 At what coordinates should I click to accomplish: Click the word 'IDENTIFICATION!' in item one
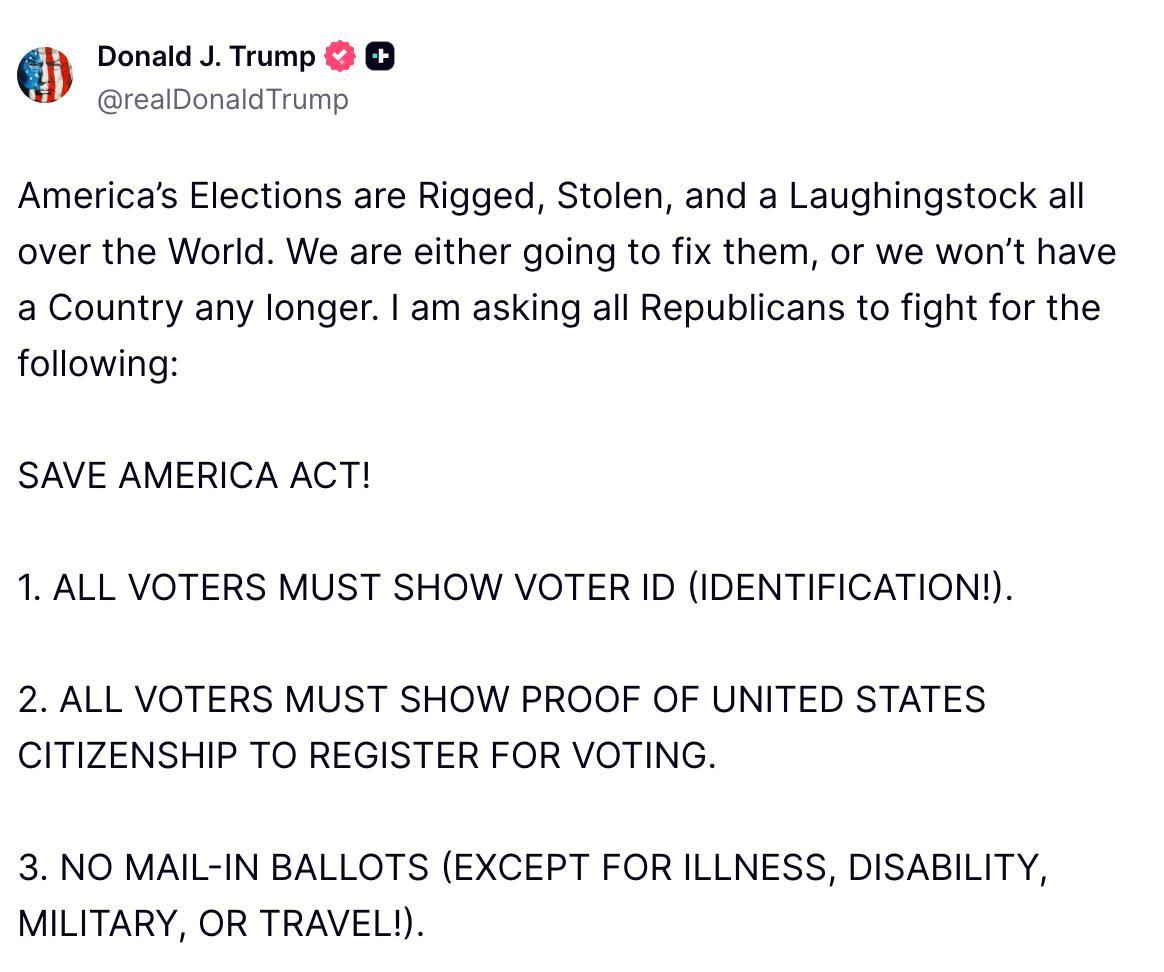click(x=842, y=587)
